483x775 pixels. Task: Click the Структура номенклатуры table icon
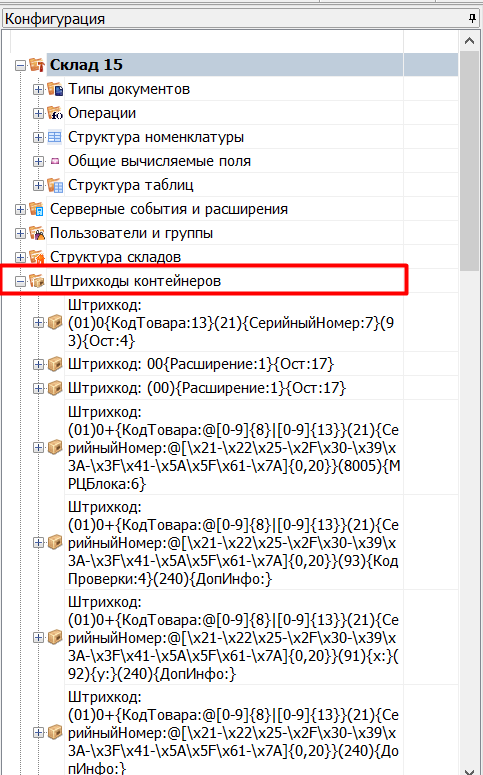(55, 137)
